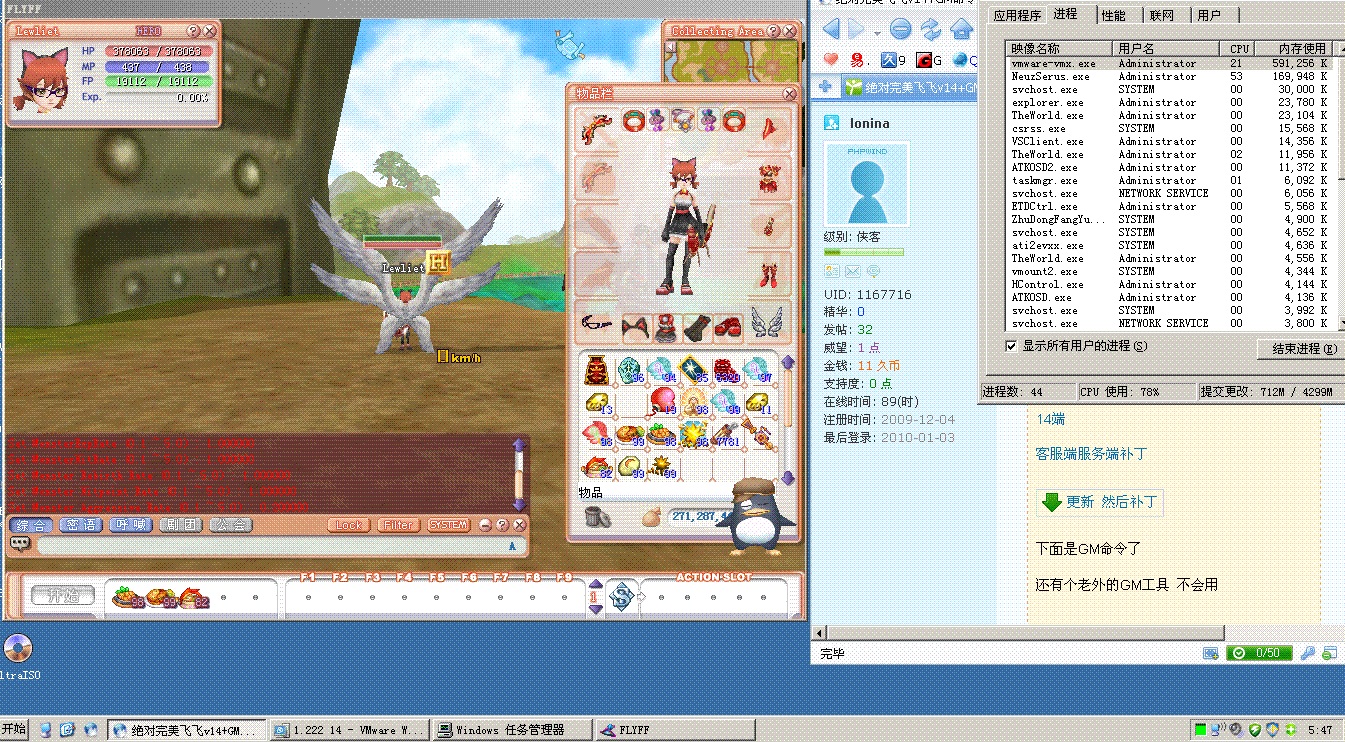Viewport: 1345px width, 742px height.
Task: Open the Windows 开始 start button
Action: pos(14,730)
